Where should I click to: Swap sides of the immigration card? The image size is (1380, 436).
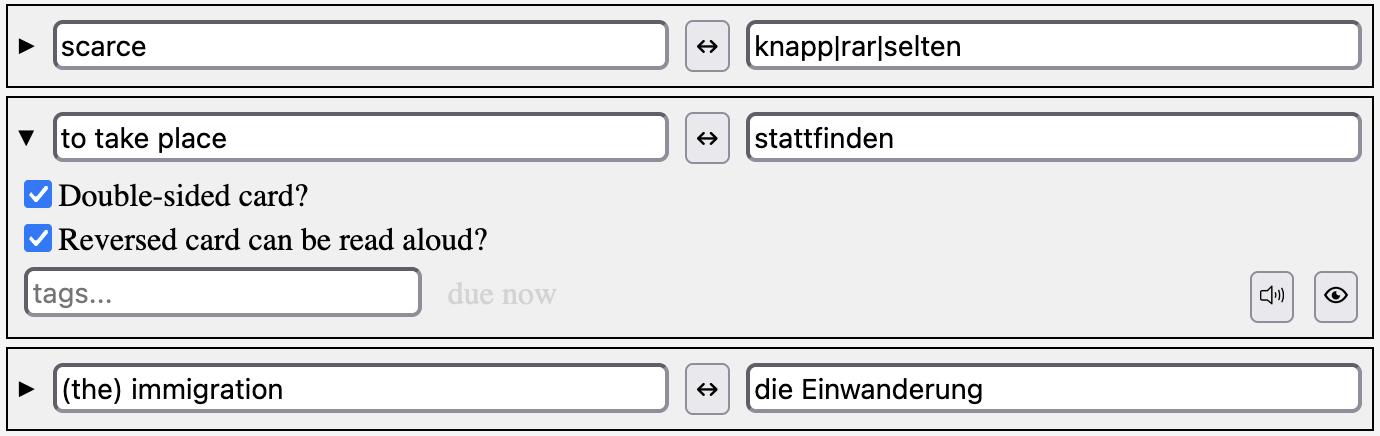707,389
